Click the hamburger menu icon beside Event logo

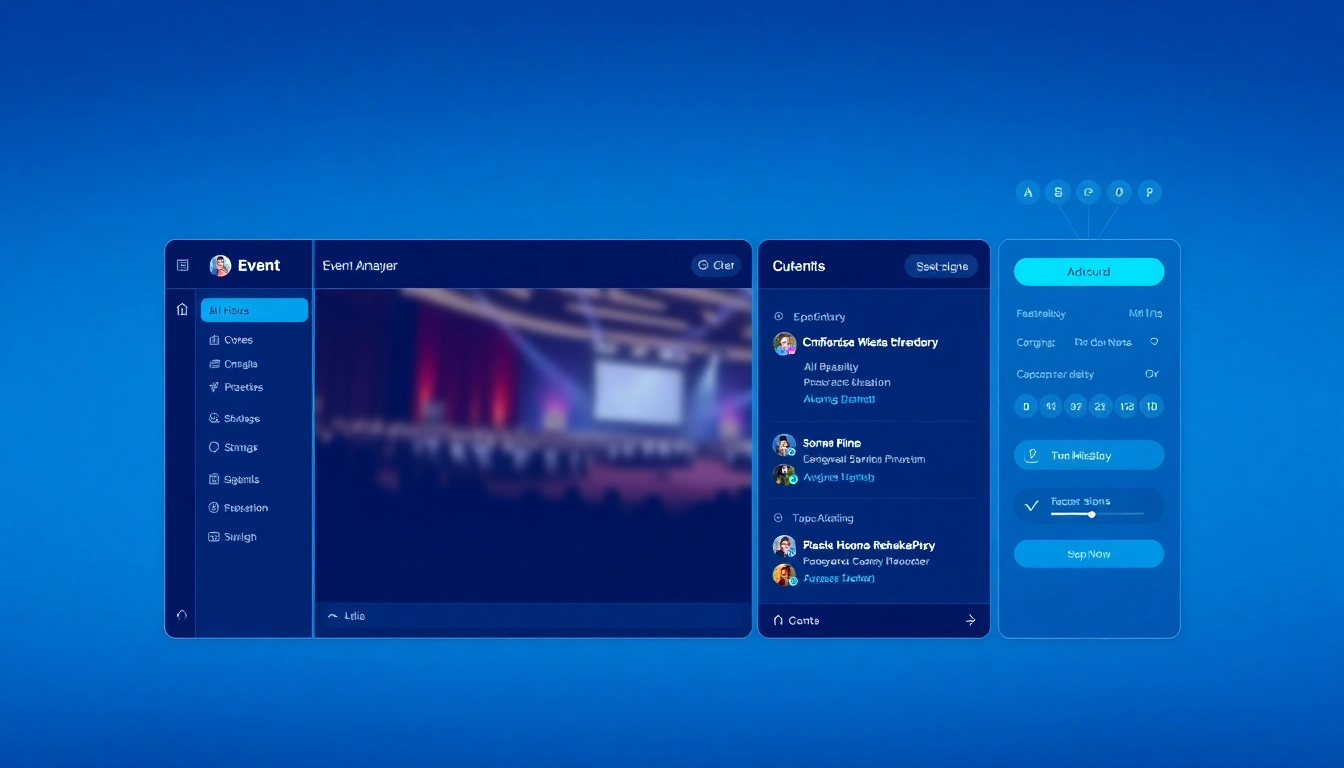coord(182,264)
